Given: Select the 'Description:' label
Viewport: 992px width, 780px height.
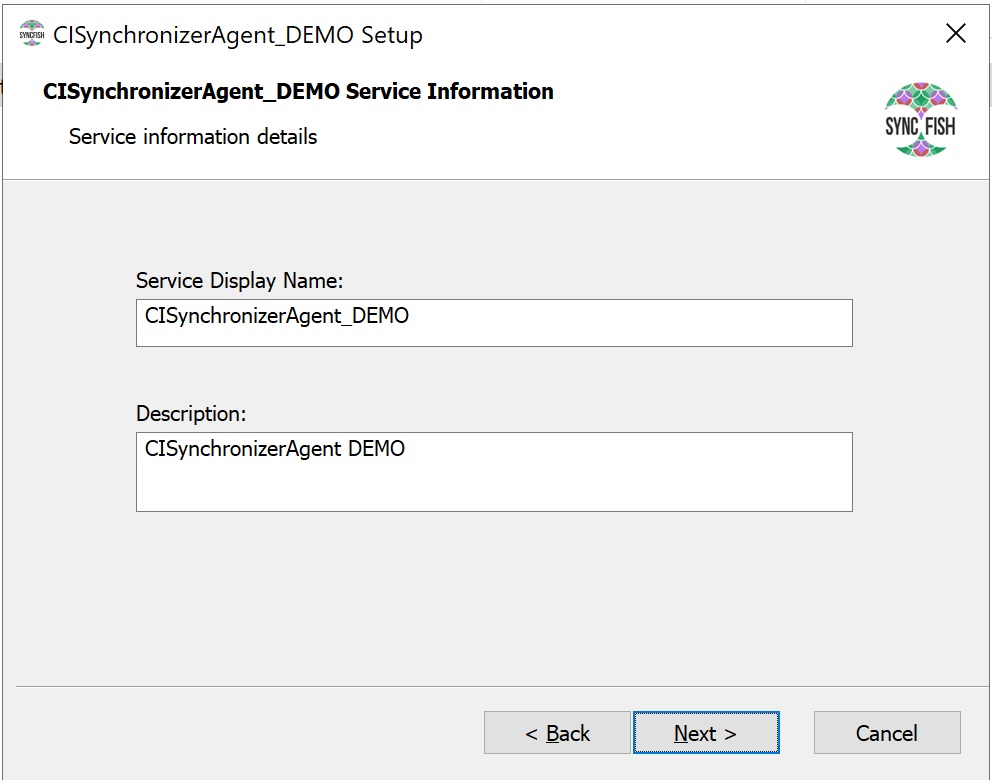Looking at the screenshot, I should 191,413.
